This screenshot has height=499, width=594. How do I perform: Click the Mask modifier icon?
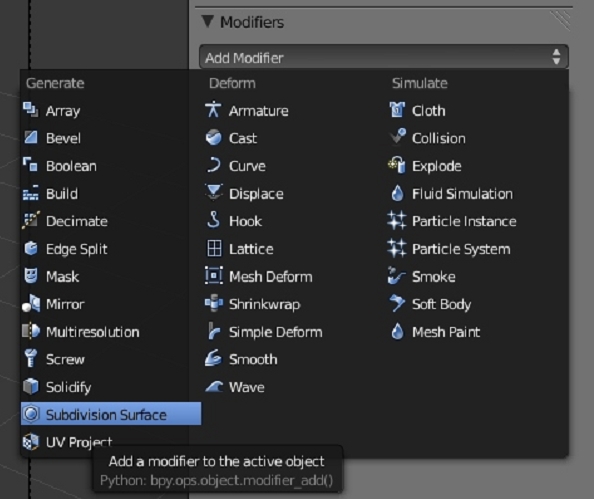point(30,276)
